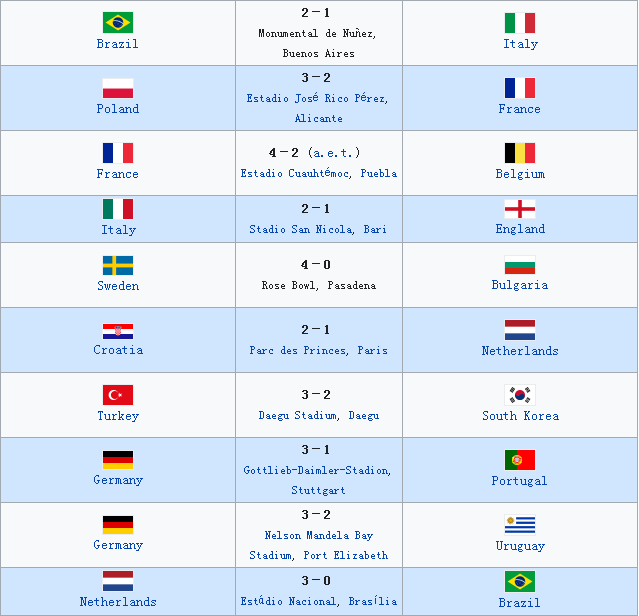
Task: Open the Estadio Cuauhtémoc, Puebla link
Action: 318,173
